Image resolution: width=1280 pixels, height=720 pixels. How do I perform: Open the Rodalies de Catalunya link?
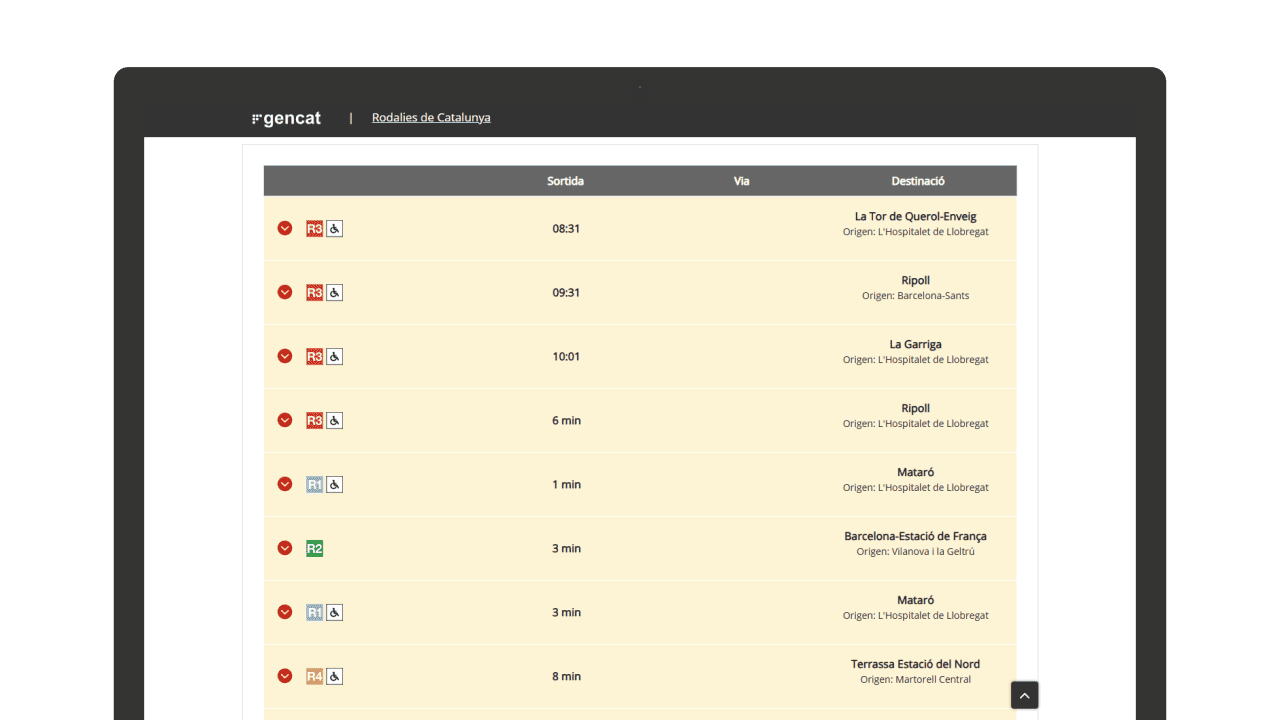tap(431, 117)
